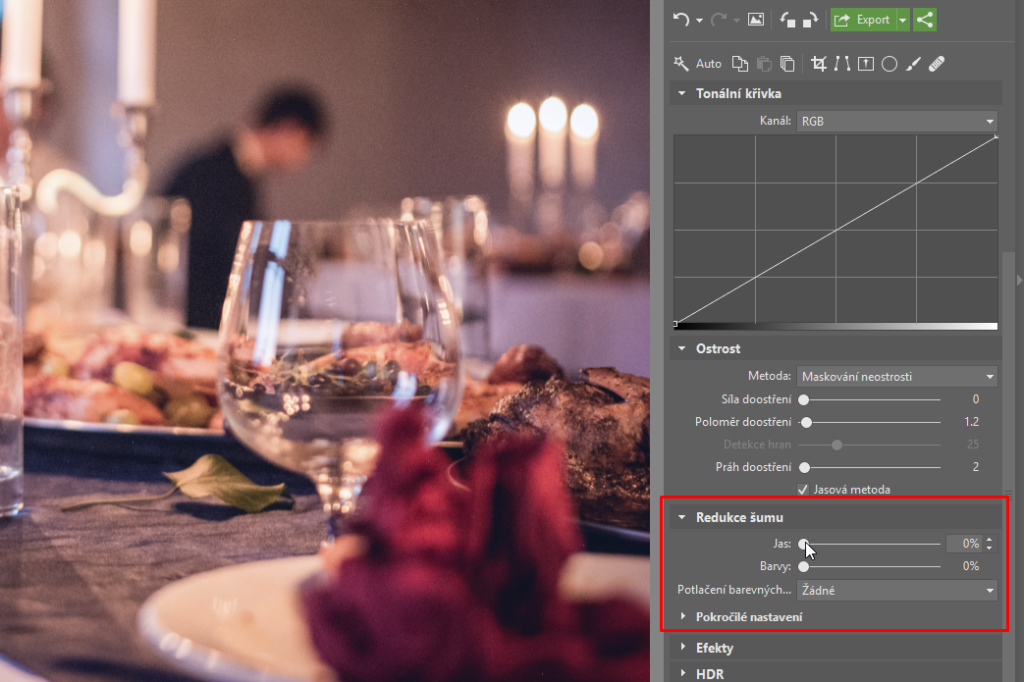The width and height of the screenshot is (1024, 682).
Task: Click the Detekce hran slider handle
Action: tap(837, 445)
